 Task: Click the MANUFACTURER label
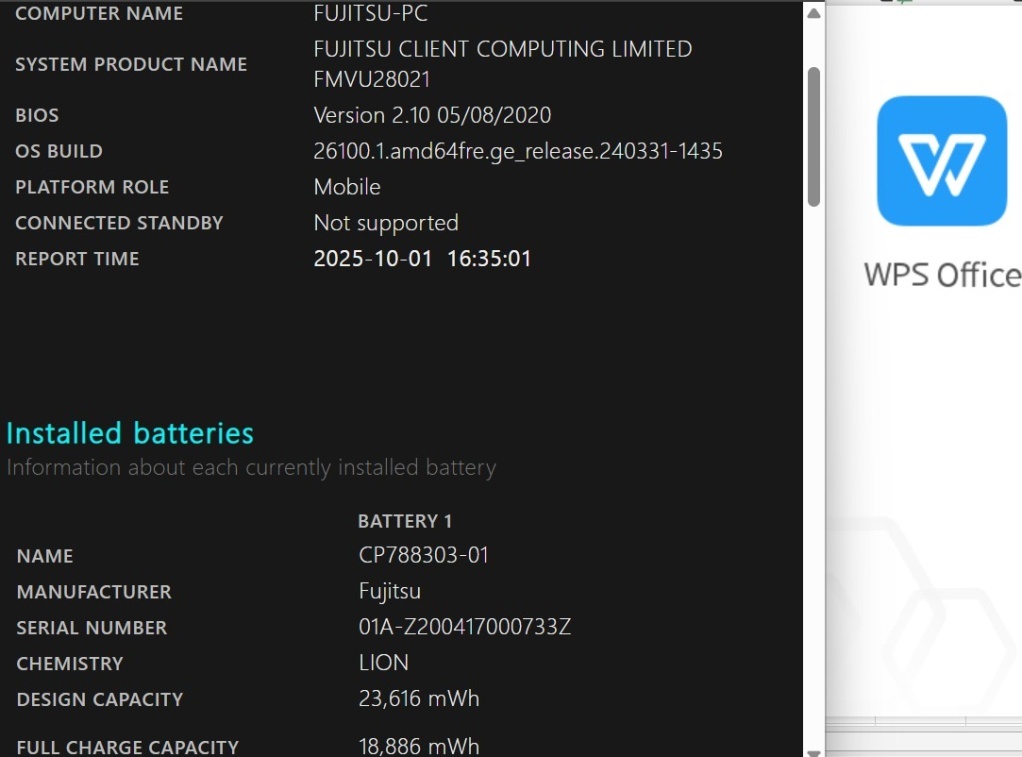click(94, 592)
